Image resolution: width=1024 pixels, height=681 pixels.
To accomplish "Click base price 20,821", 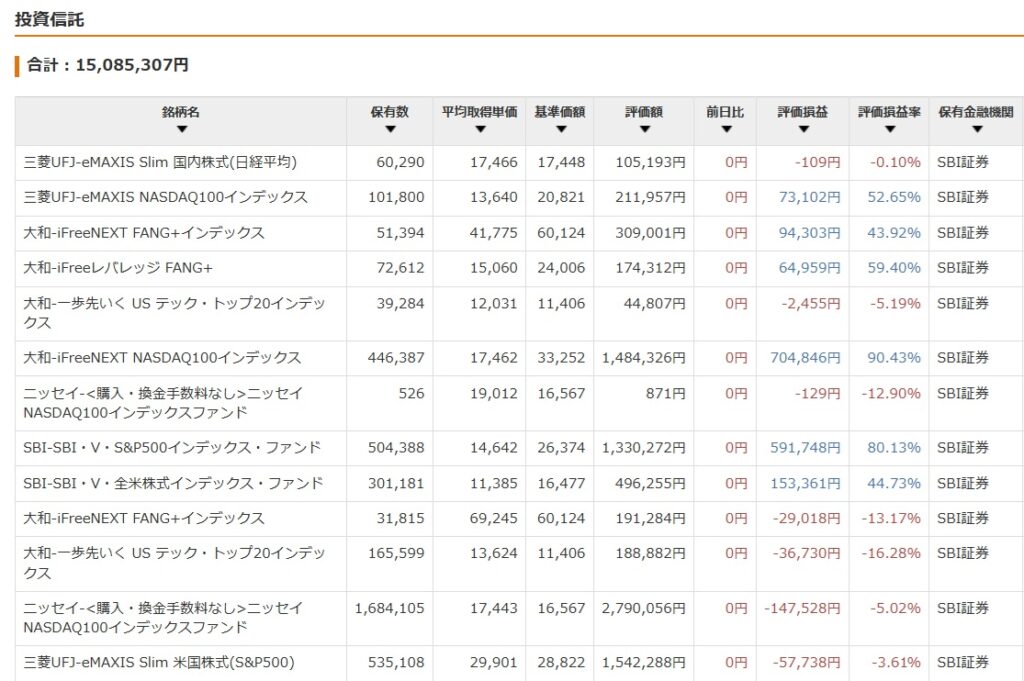I will tap(561, 197).
